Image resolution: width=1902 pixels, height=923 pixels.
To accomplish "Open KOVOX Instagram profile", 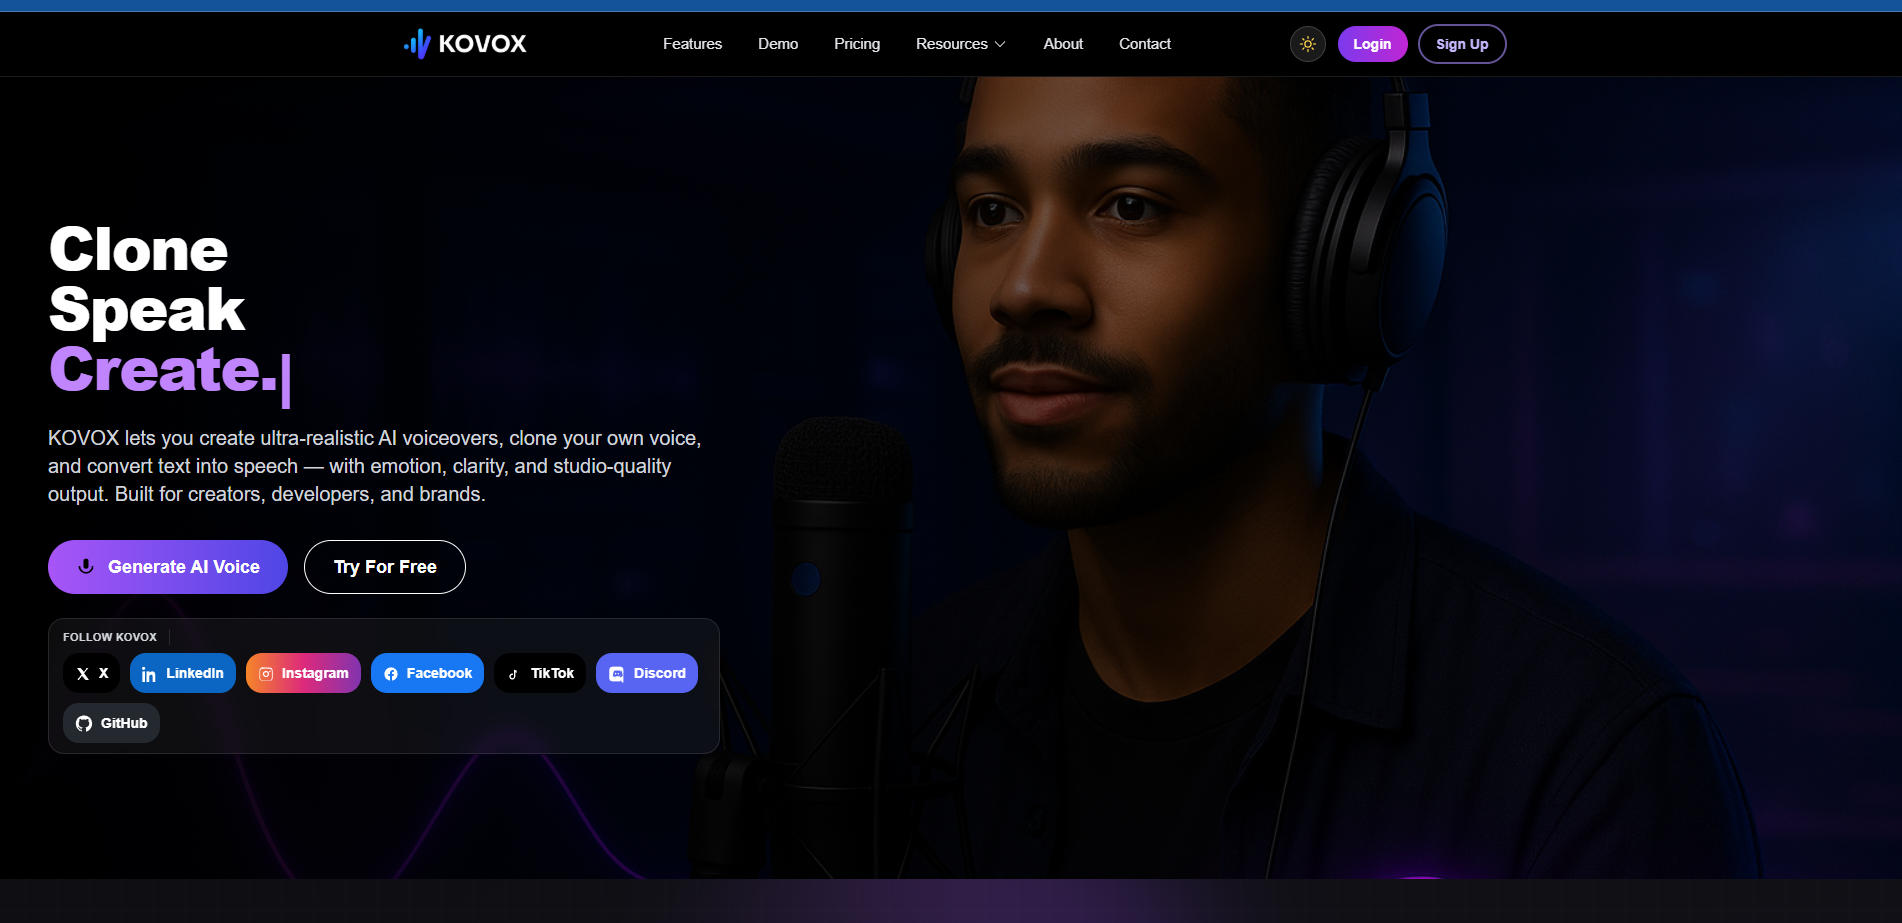I will click(x=303, y=673).
